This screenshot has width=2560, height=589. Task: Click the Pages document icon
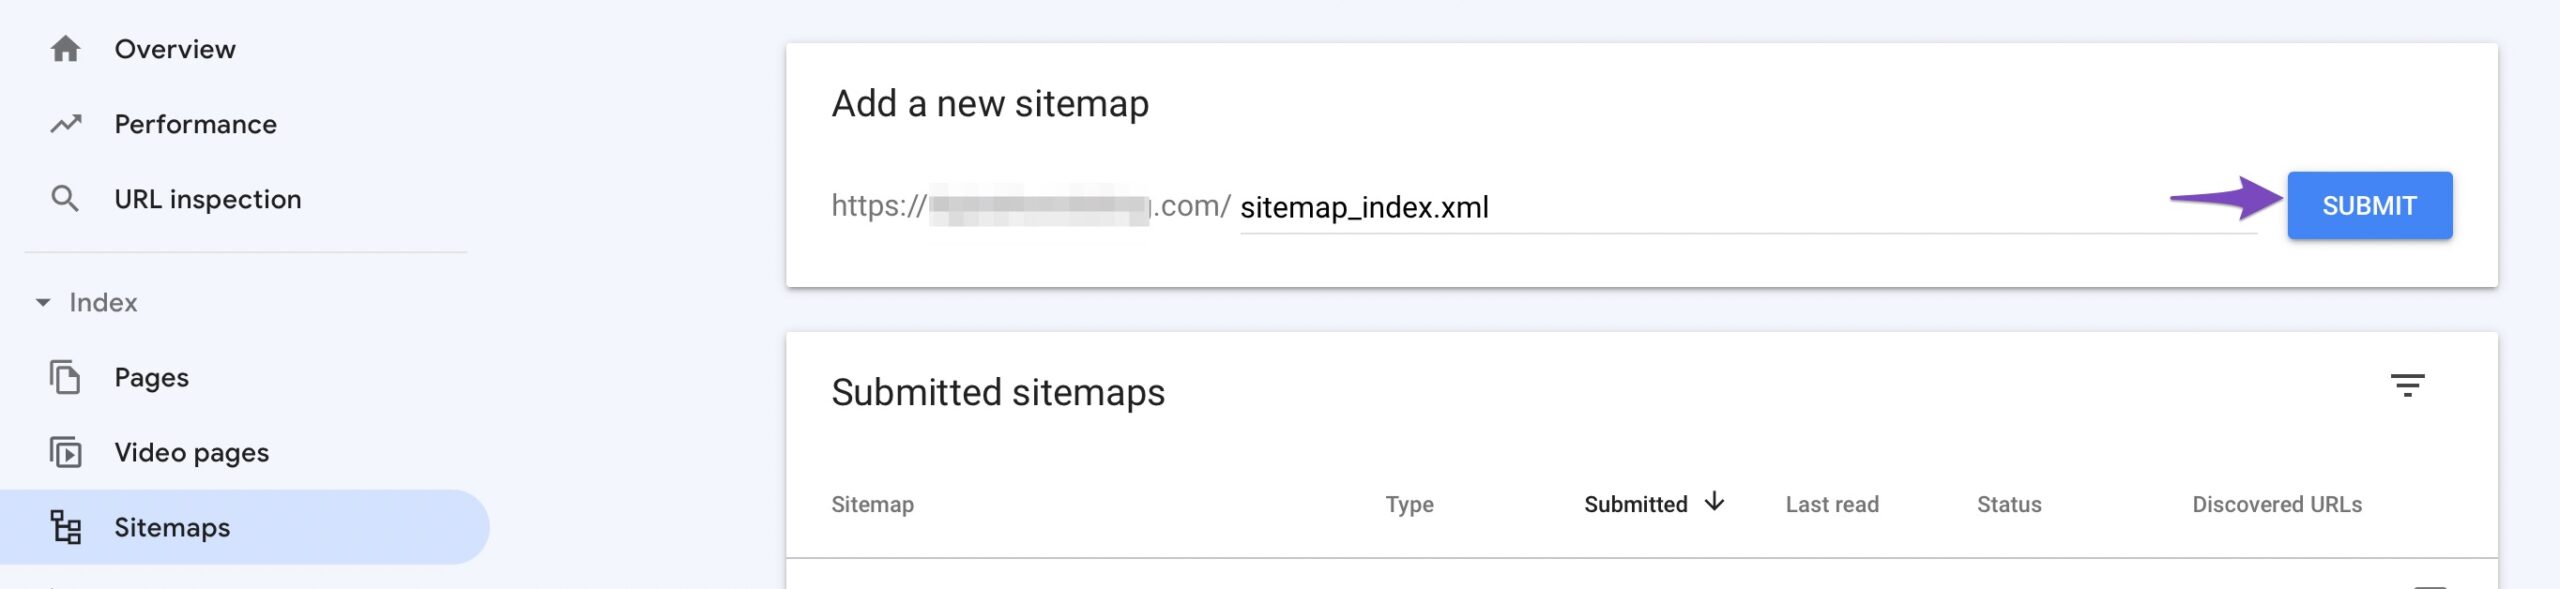coord(65,377)
